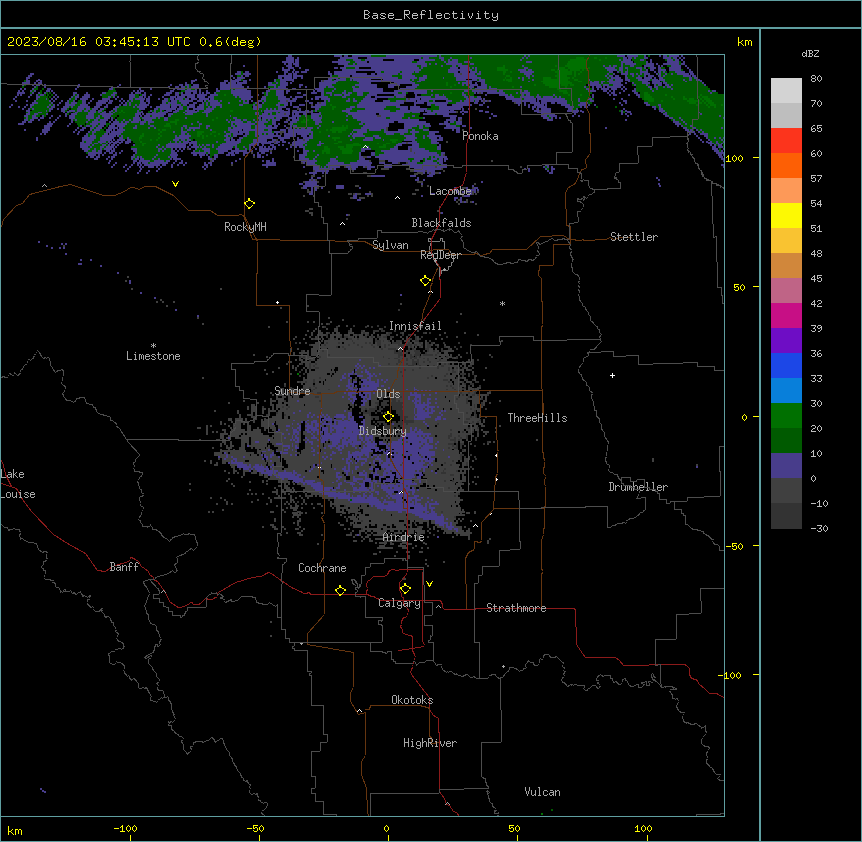This screenshot has width=862, height=842.
Task: Select the Olds label
Action: (x=388, y=394)
